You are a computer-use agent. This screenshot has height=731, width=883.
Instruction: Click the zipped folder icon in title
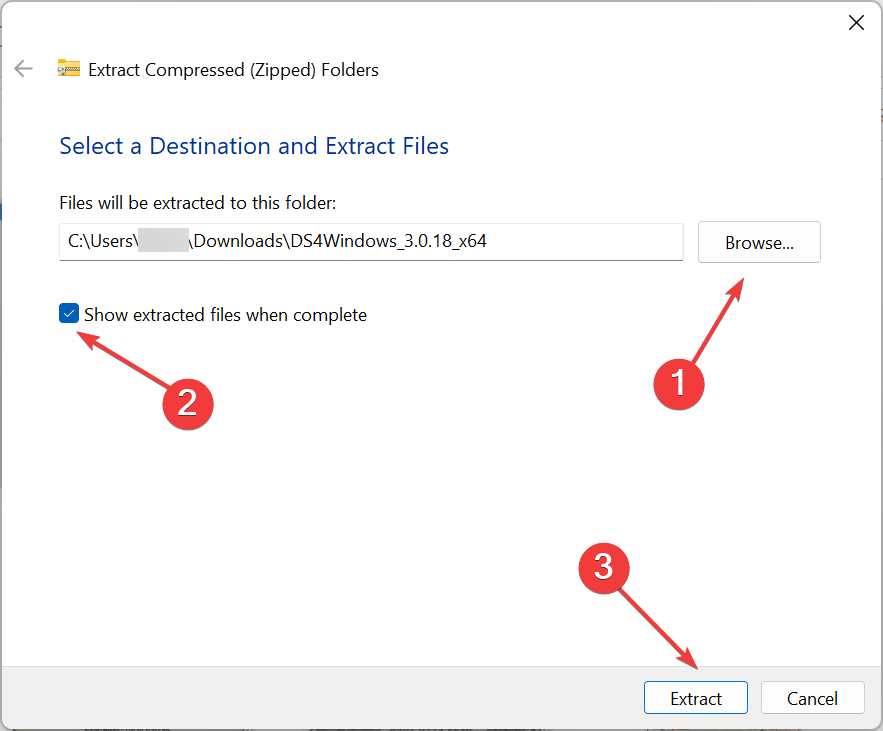[x=68, y=69]
